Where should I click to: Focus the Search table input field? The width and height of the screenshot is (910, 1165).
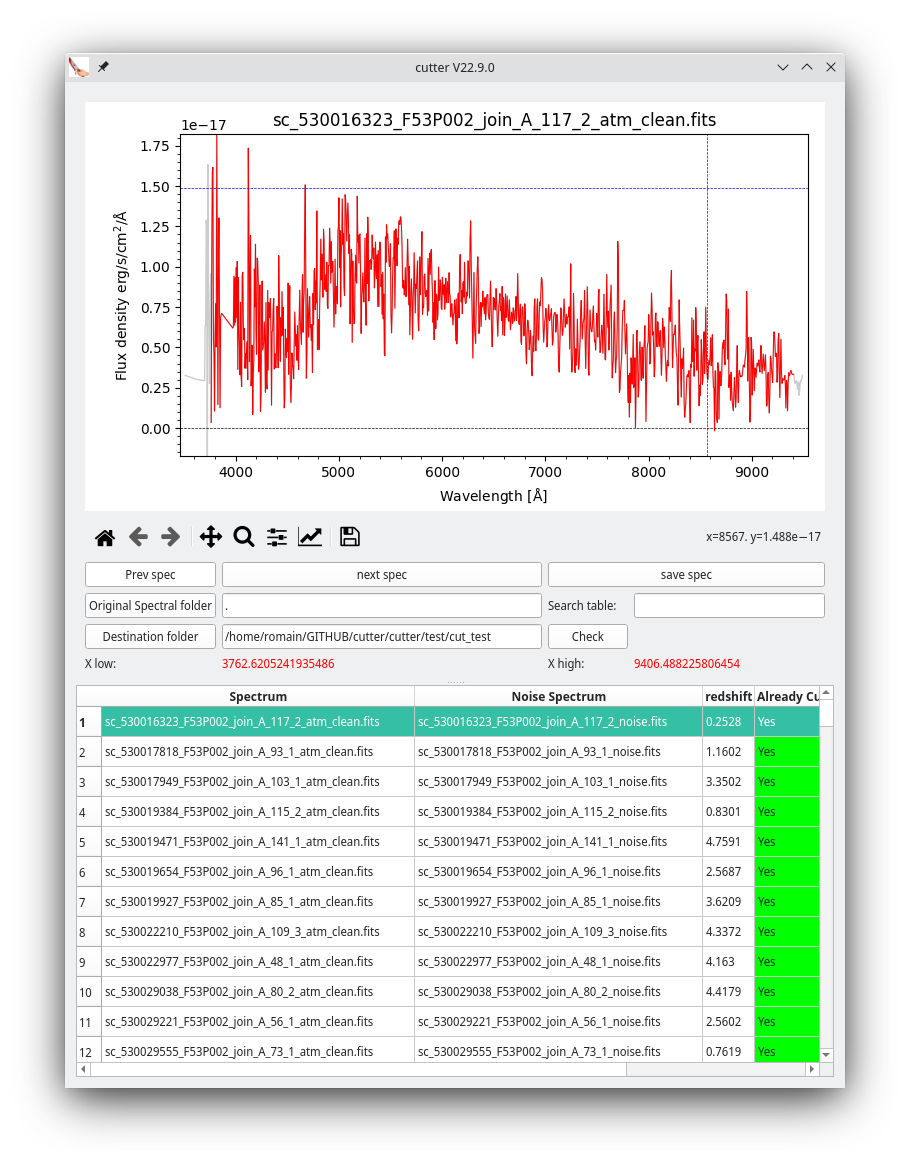tap(728, 606)
